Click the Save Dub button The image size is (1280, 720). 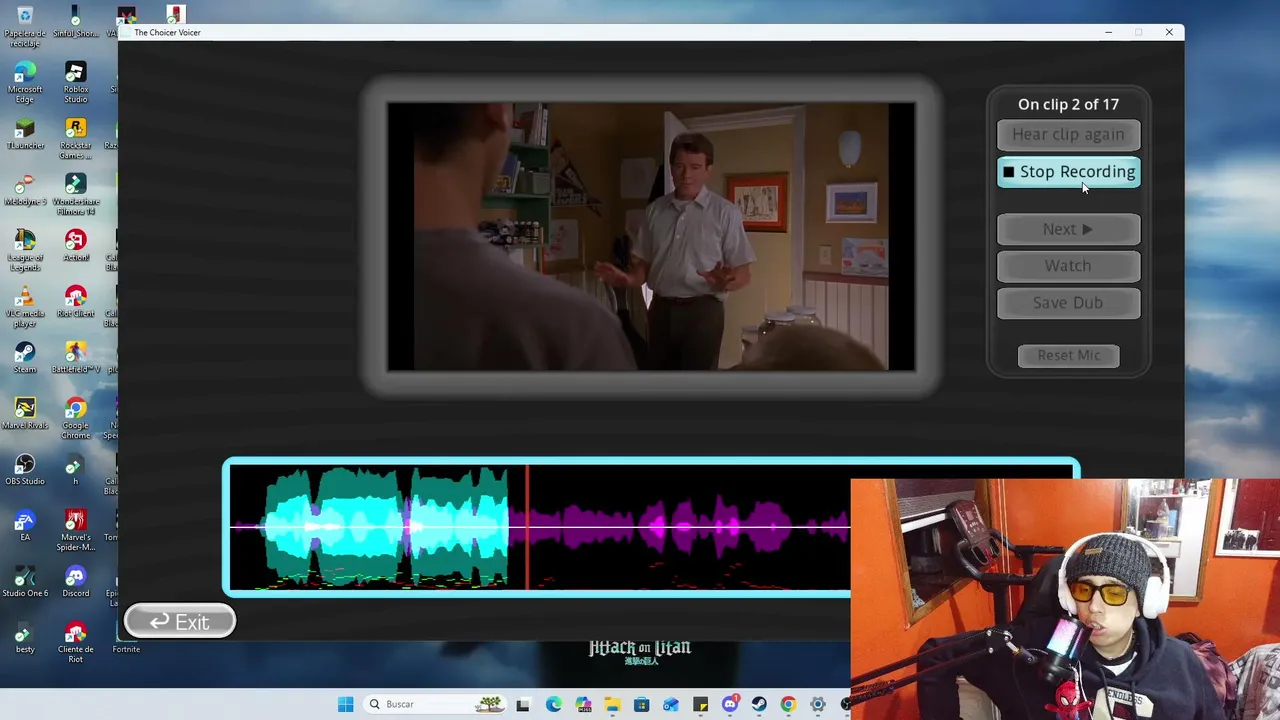[1068, 303]
